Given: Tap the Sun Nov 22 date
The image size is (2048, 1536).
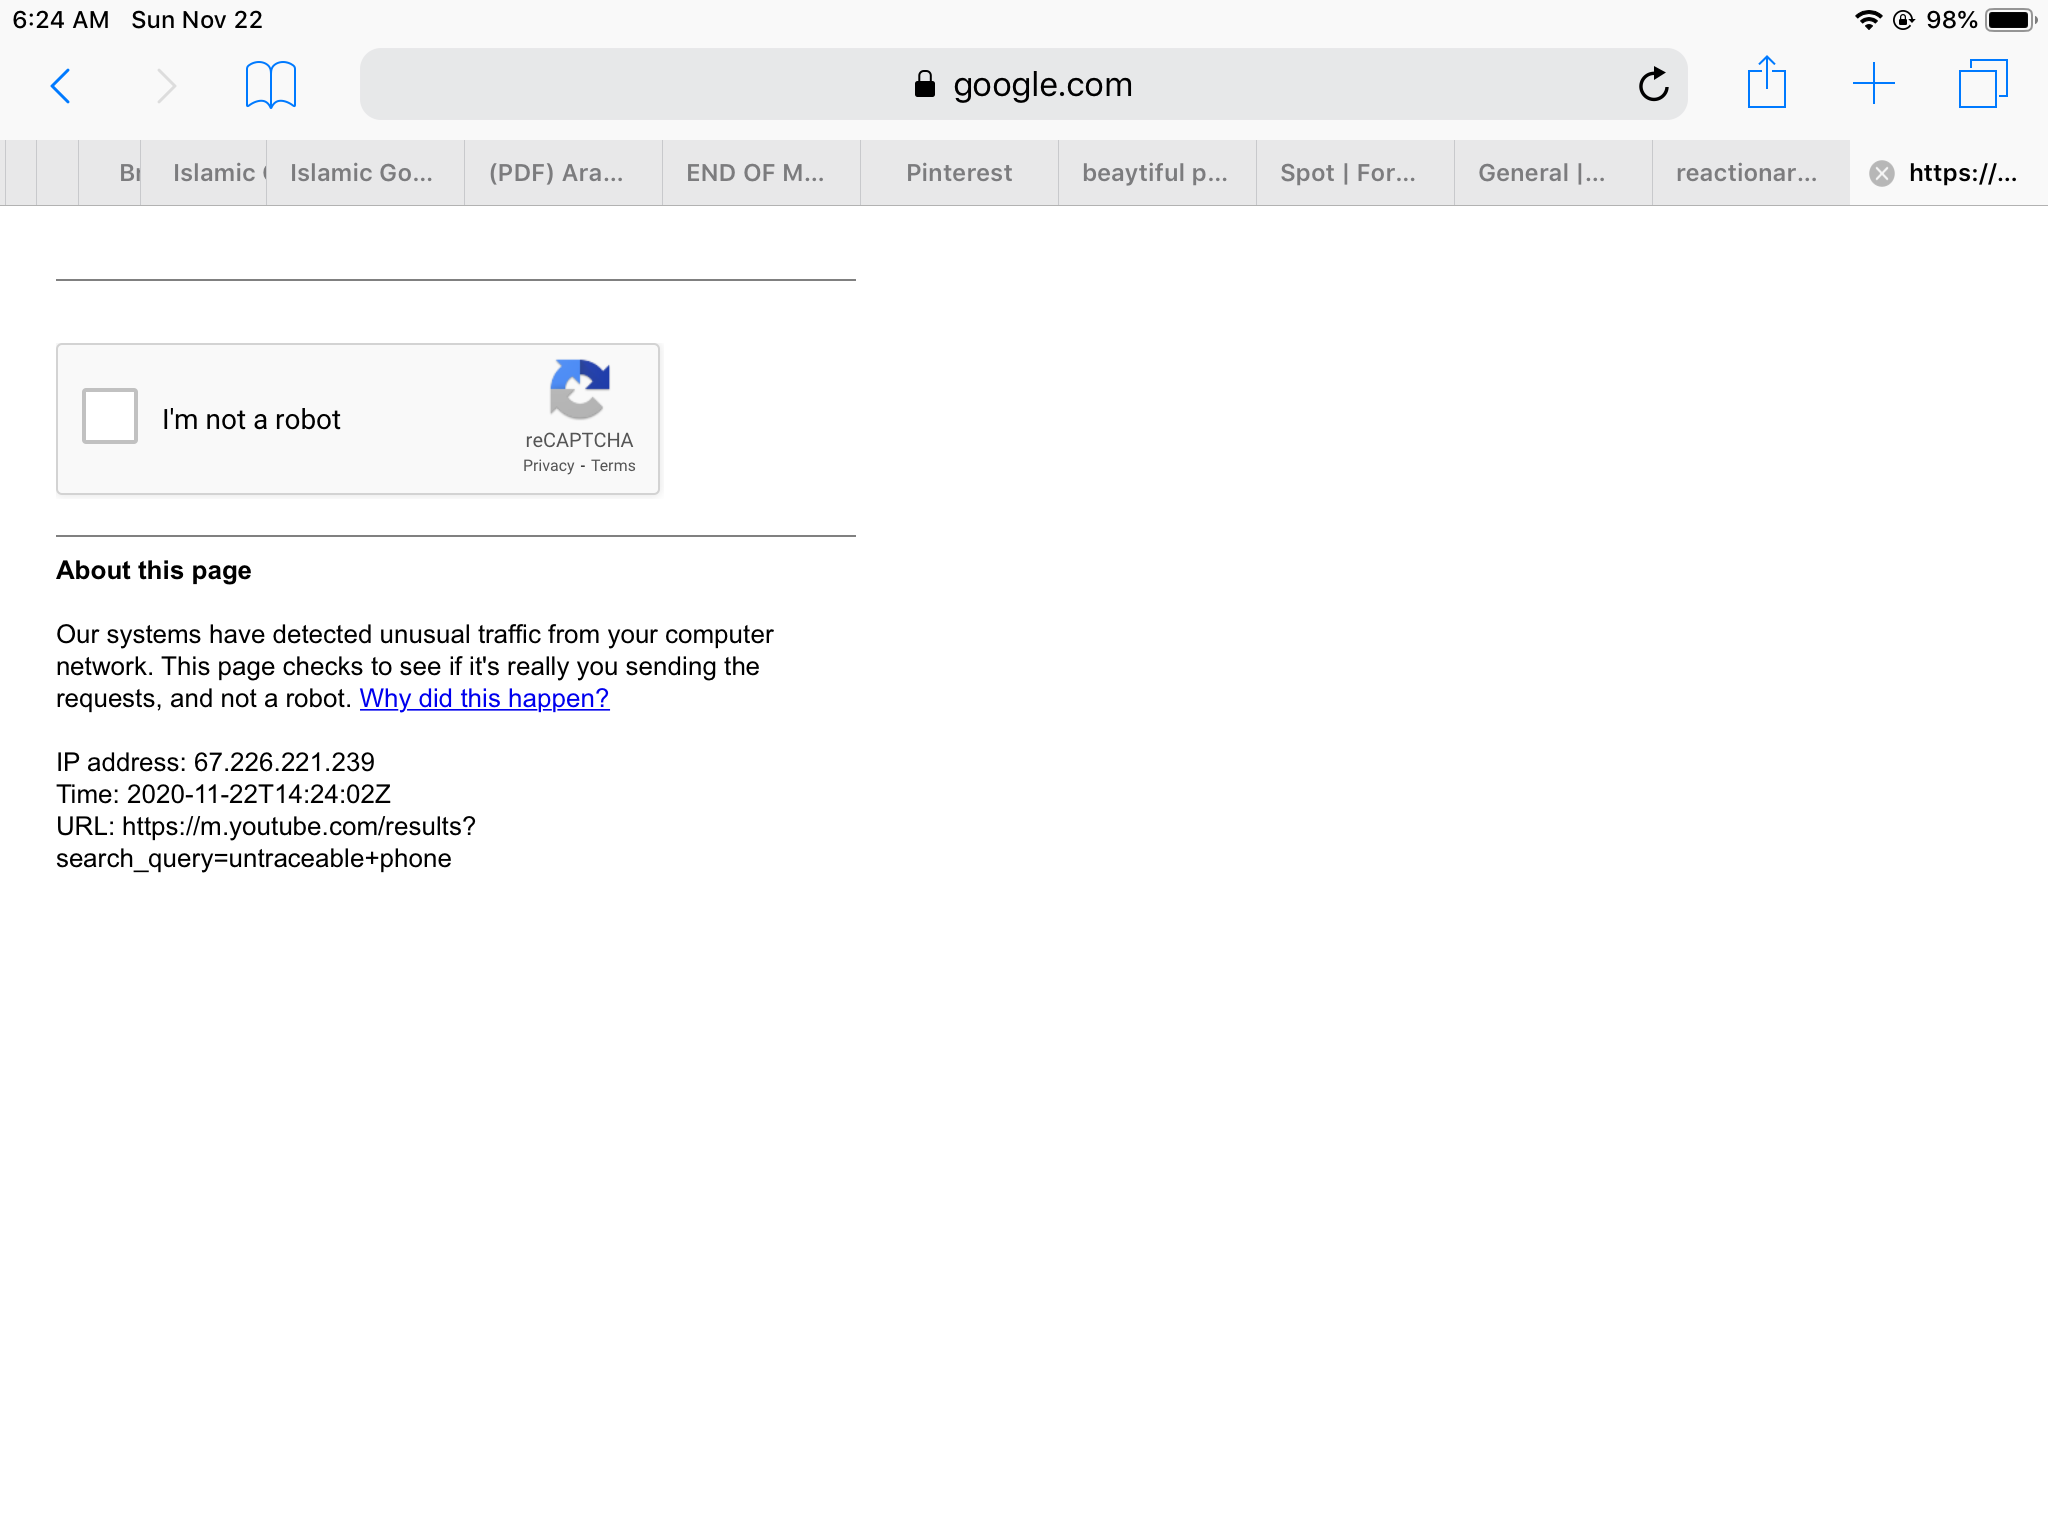Looking at the screenshot, I should (x=197, y=20).
